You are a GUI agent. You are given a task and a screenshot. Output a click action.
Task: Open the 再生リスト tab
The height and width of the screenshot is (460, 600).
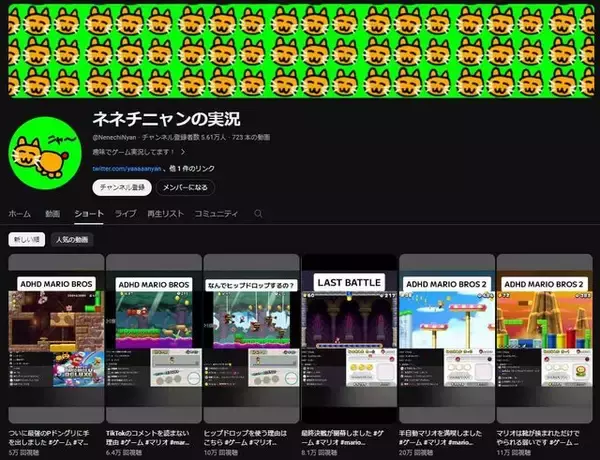[166, 214]
